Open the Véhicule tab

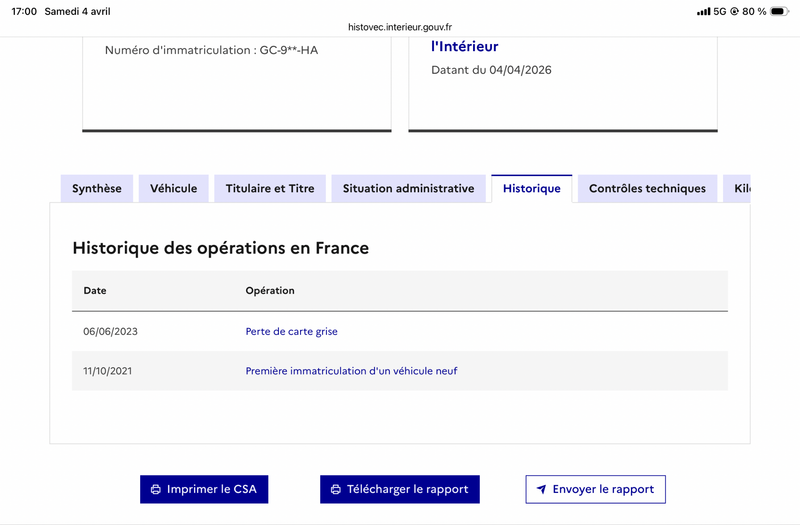[174, 188]
